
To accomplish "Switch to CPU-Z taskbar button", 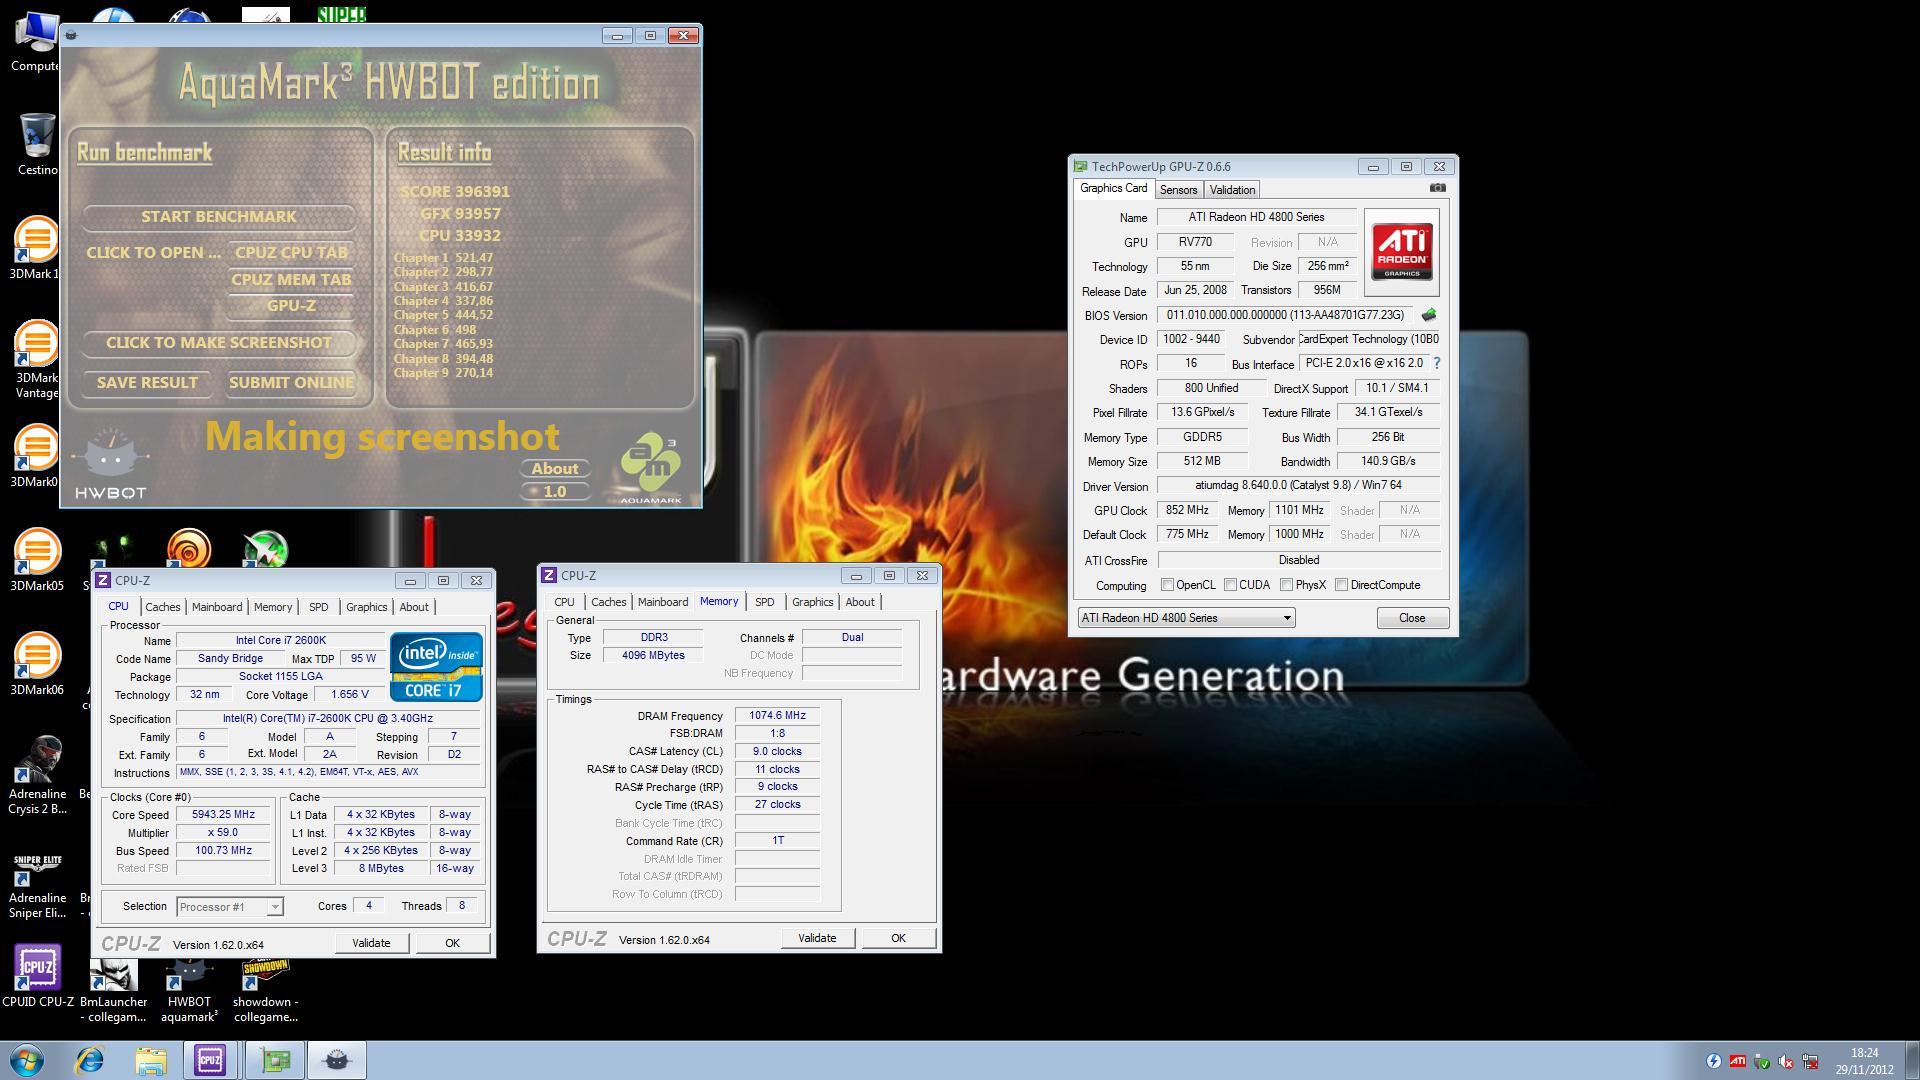I will pyautogui.click(x=210, y=1060).
